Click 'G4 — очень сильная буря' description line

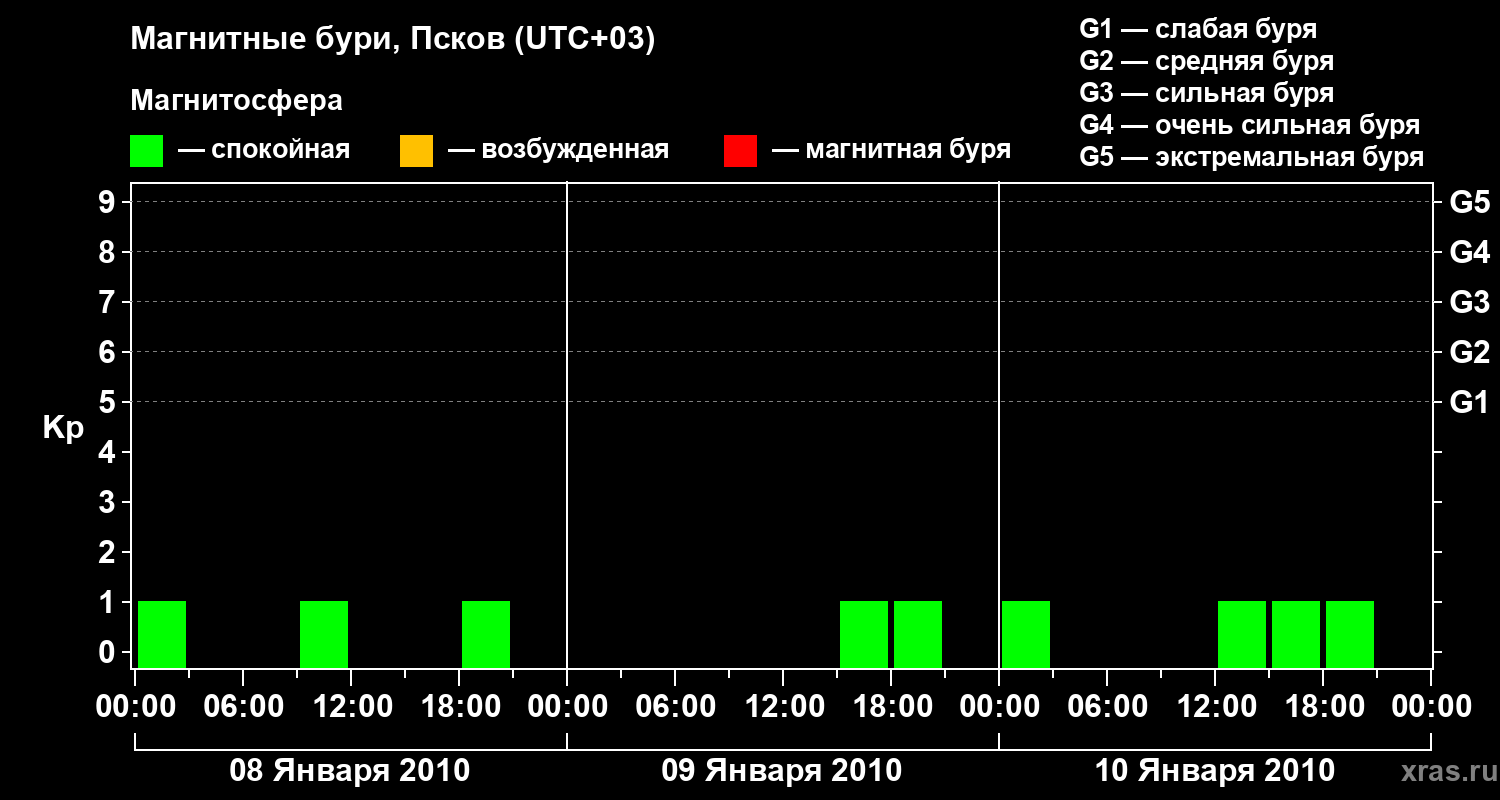[x=1250, y=125]
